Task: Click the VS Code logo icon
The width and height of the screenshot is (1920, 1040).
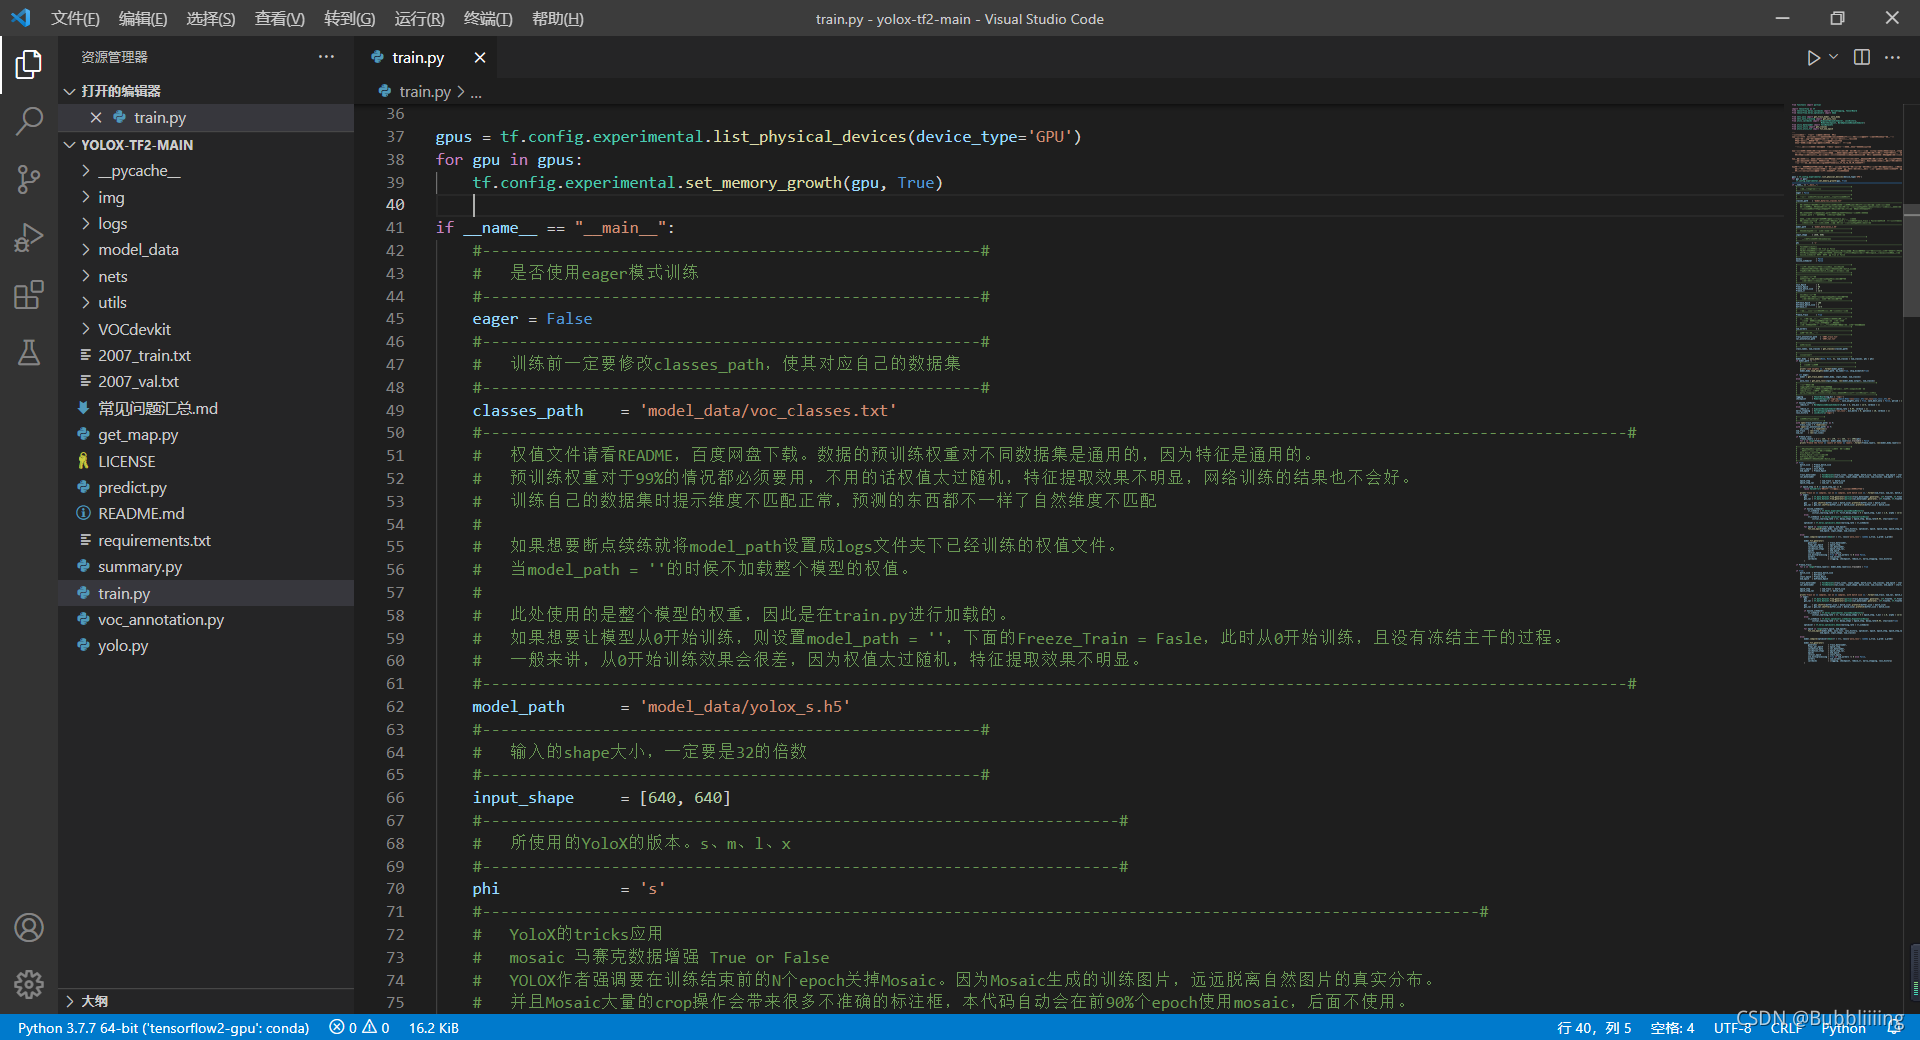Action: pyautogui.click(x=21, y=18)
